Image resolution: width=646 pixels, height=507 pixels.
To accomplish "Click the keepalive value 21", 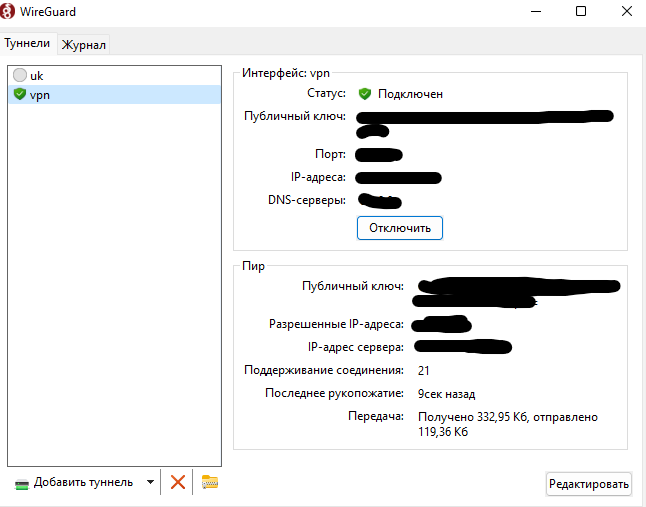I will click(424, 371).
